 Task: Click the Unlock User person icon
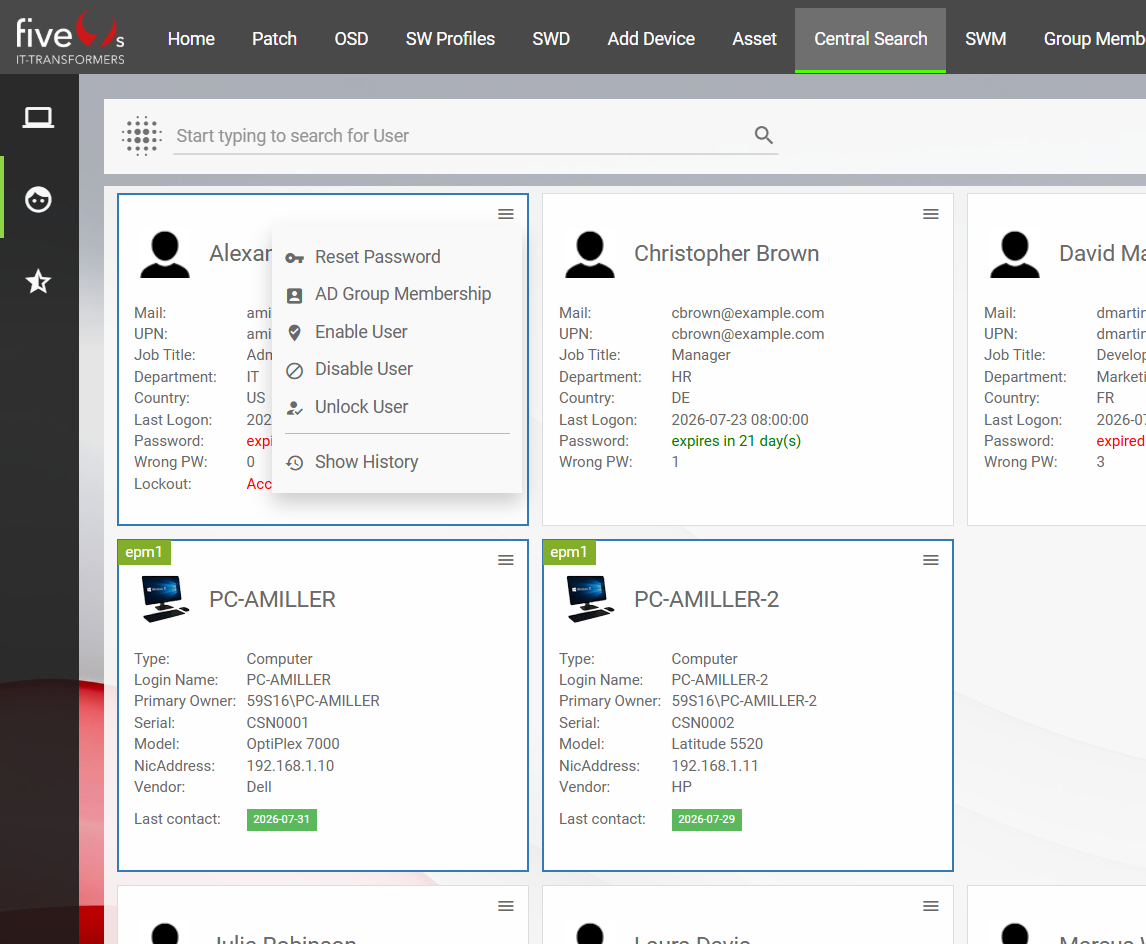coord(295,408)
